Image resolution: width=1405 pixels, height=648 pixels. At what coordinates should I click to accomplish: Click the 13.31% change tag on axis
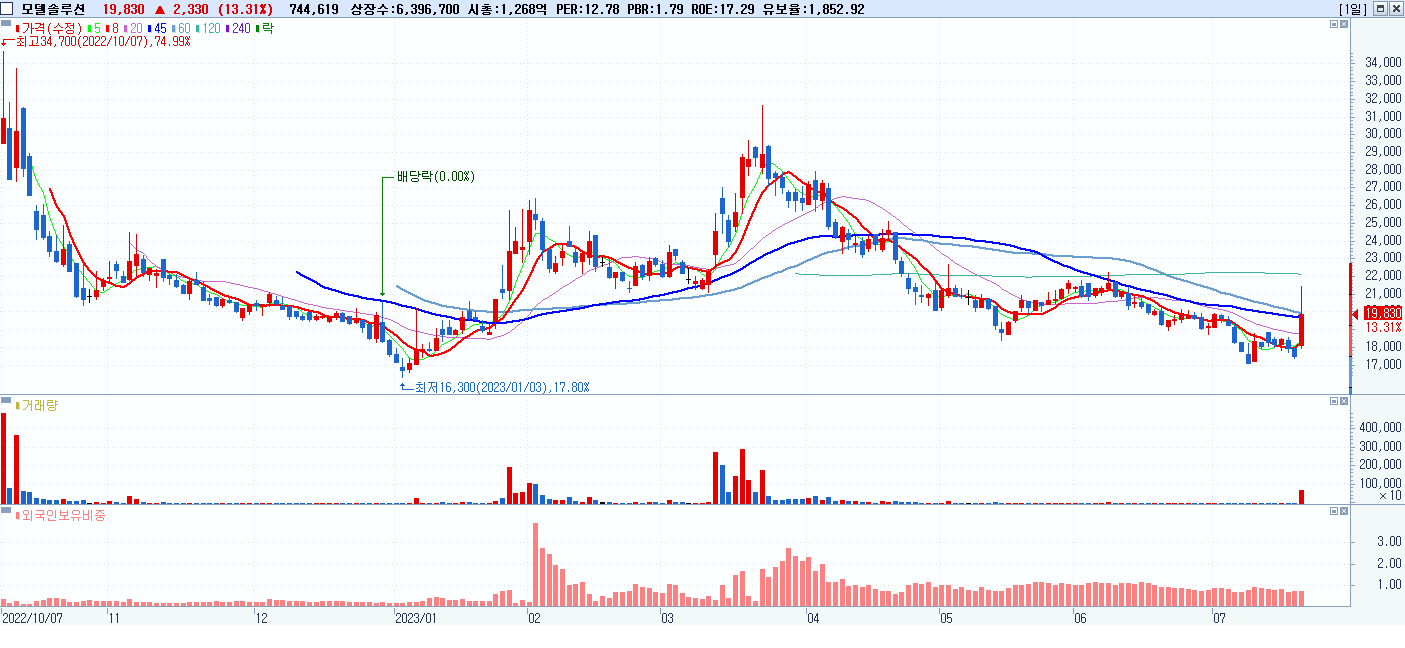click(1383, 327)
